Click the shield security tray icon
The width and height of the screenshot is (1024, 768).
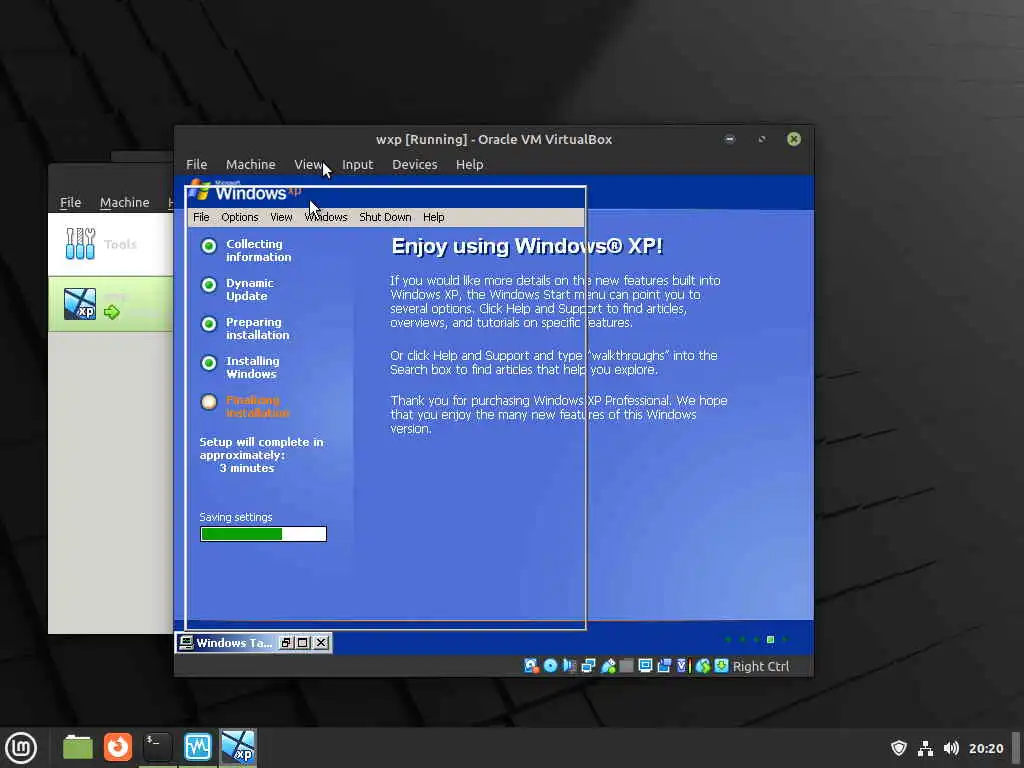pos(899,748)
